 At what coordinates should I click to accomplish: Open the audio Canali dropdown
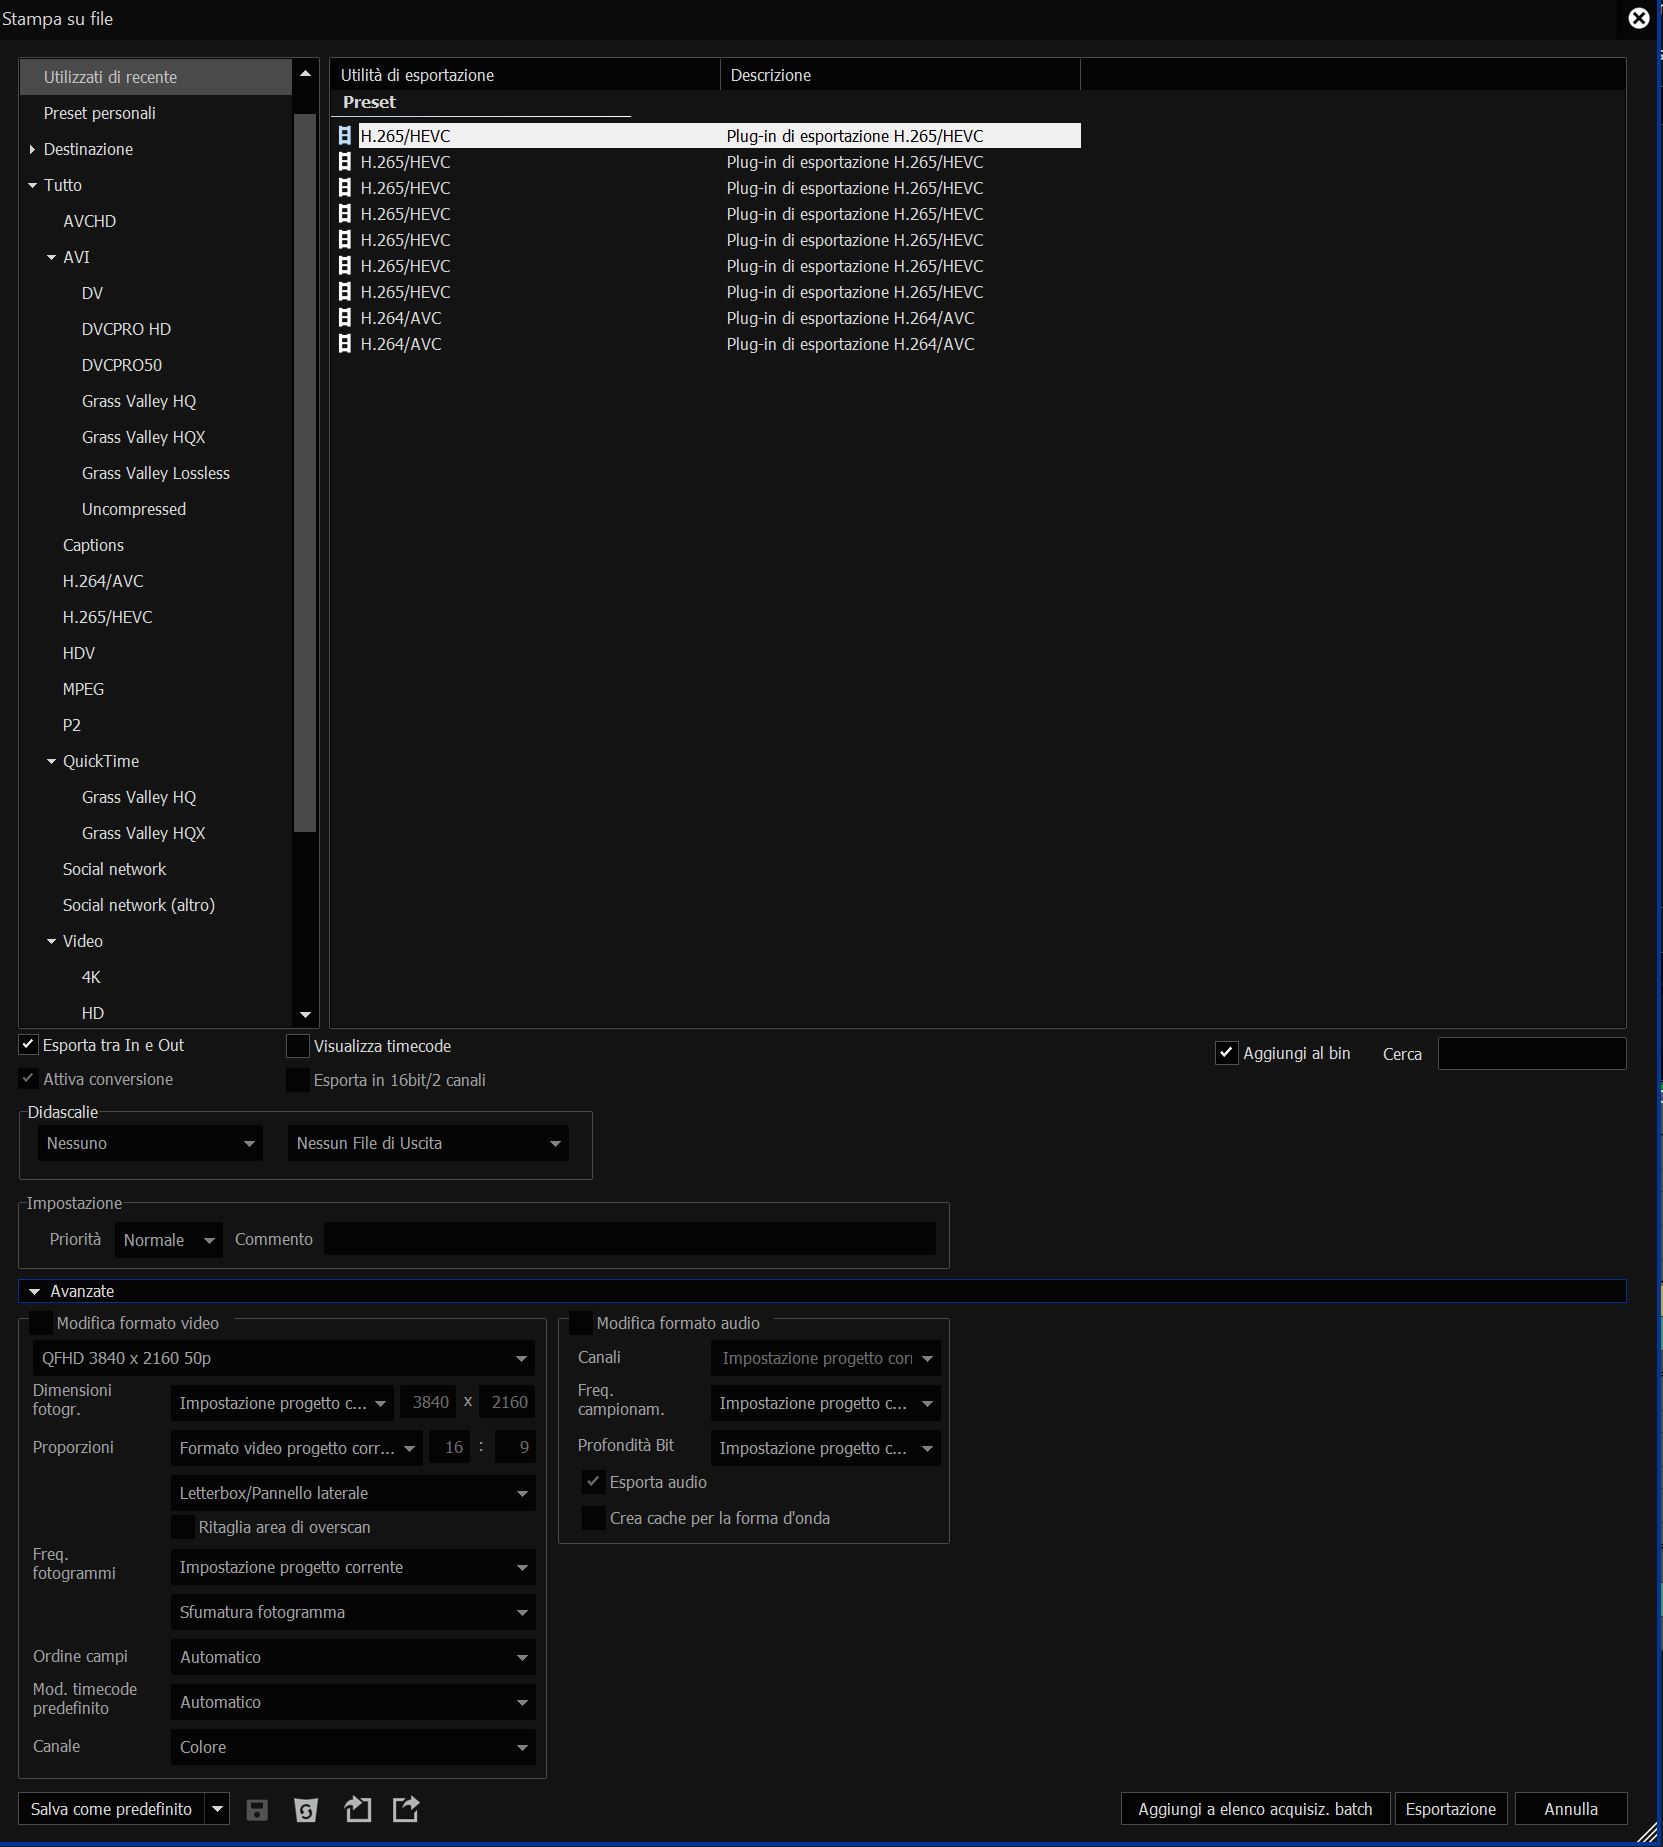coord(825,1358)
